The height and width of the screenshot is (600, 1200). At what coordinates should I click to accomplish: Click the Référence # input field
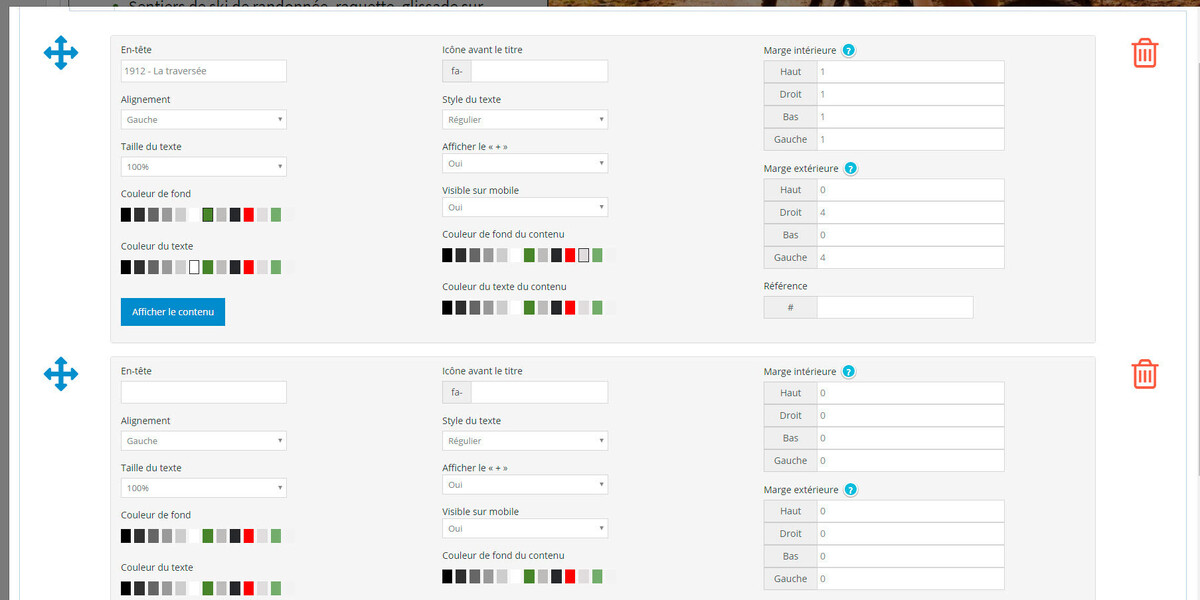(x=894, y=307)
